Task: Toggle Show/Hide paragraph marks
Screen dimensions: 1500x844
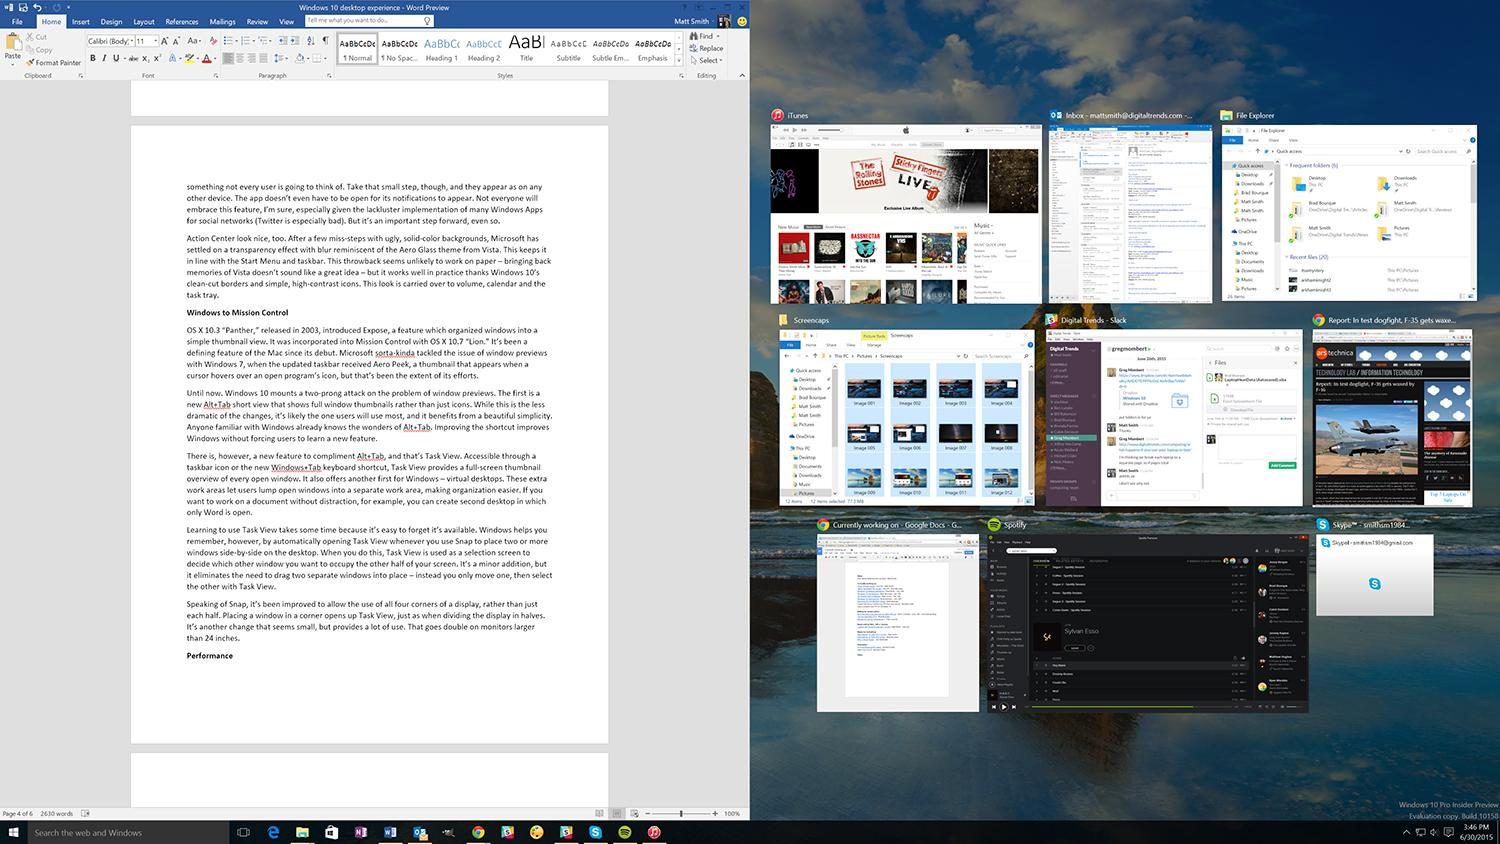Action: [x=325, y=40]
